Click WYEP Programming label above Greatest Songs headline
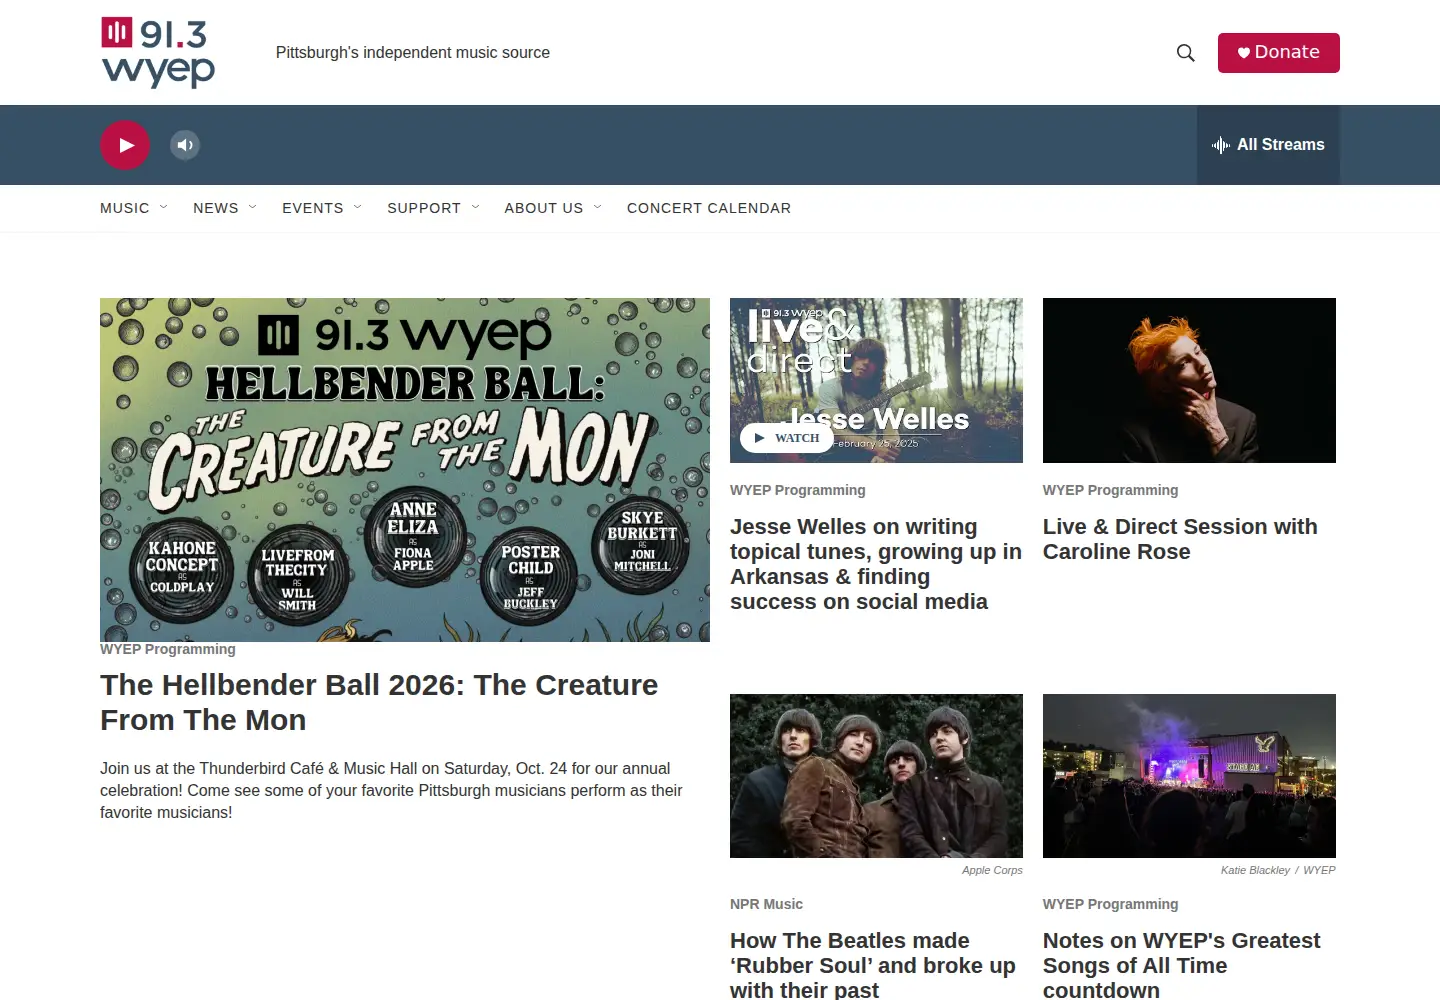Screen dimensions: 1440x1000 pos(1111,904)
